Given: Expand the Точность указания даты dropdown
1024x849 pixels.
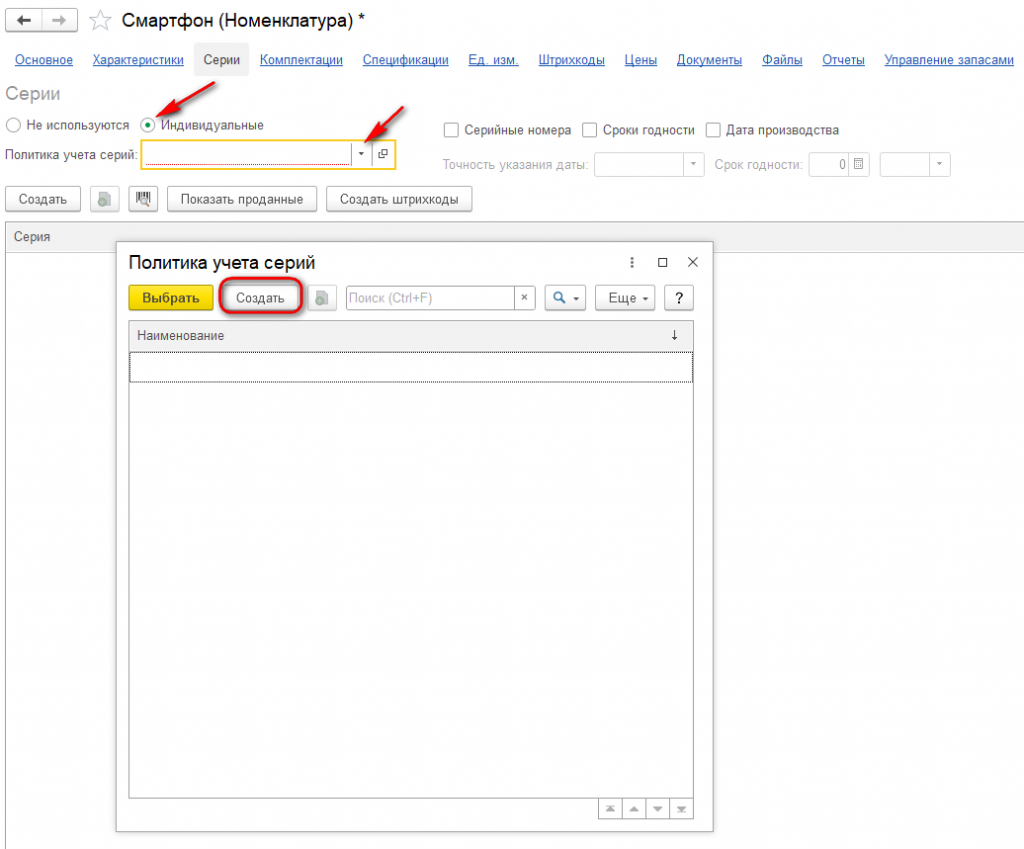Looking at the screenshot, I should click(x=694, y=164).
